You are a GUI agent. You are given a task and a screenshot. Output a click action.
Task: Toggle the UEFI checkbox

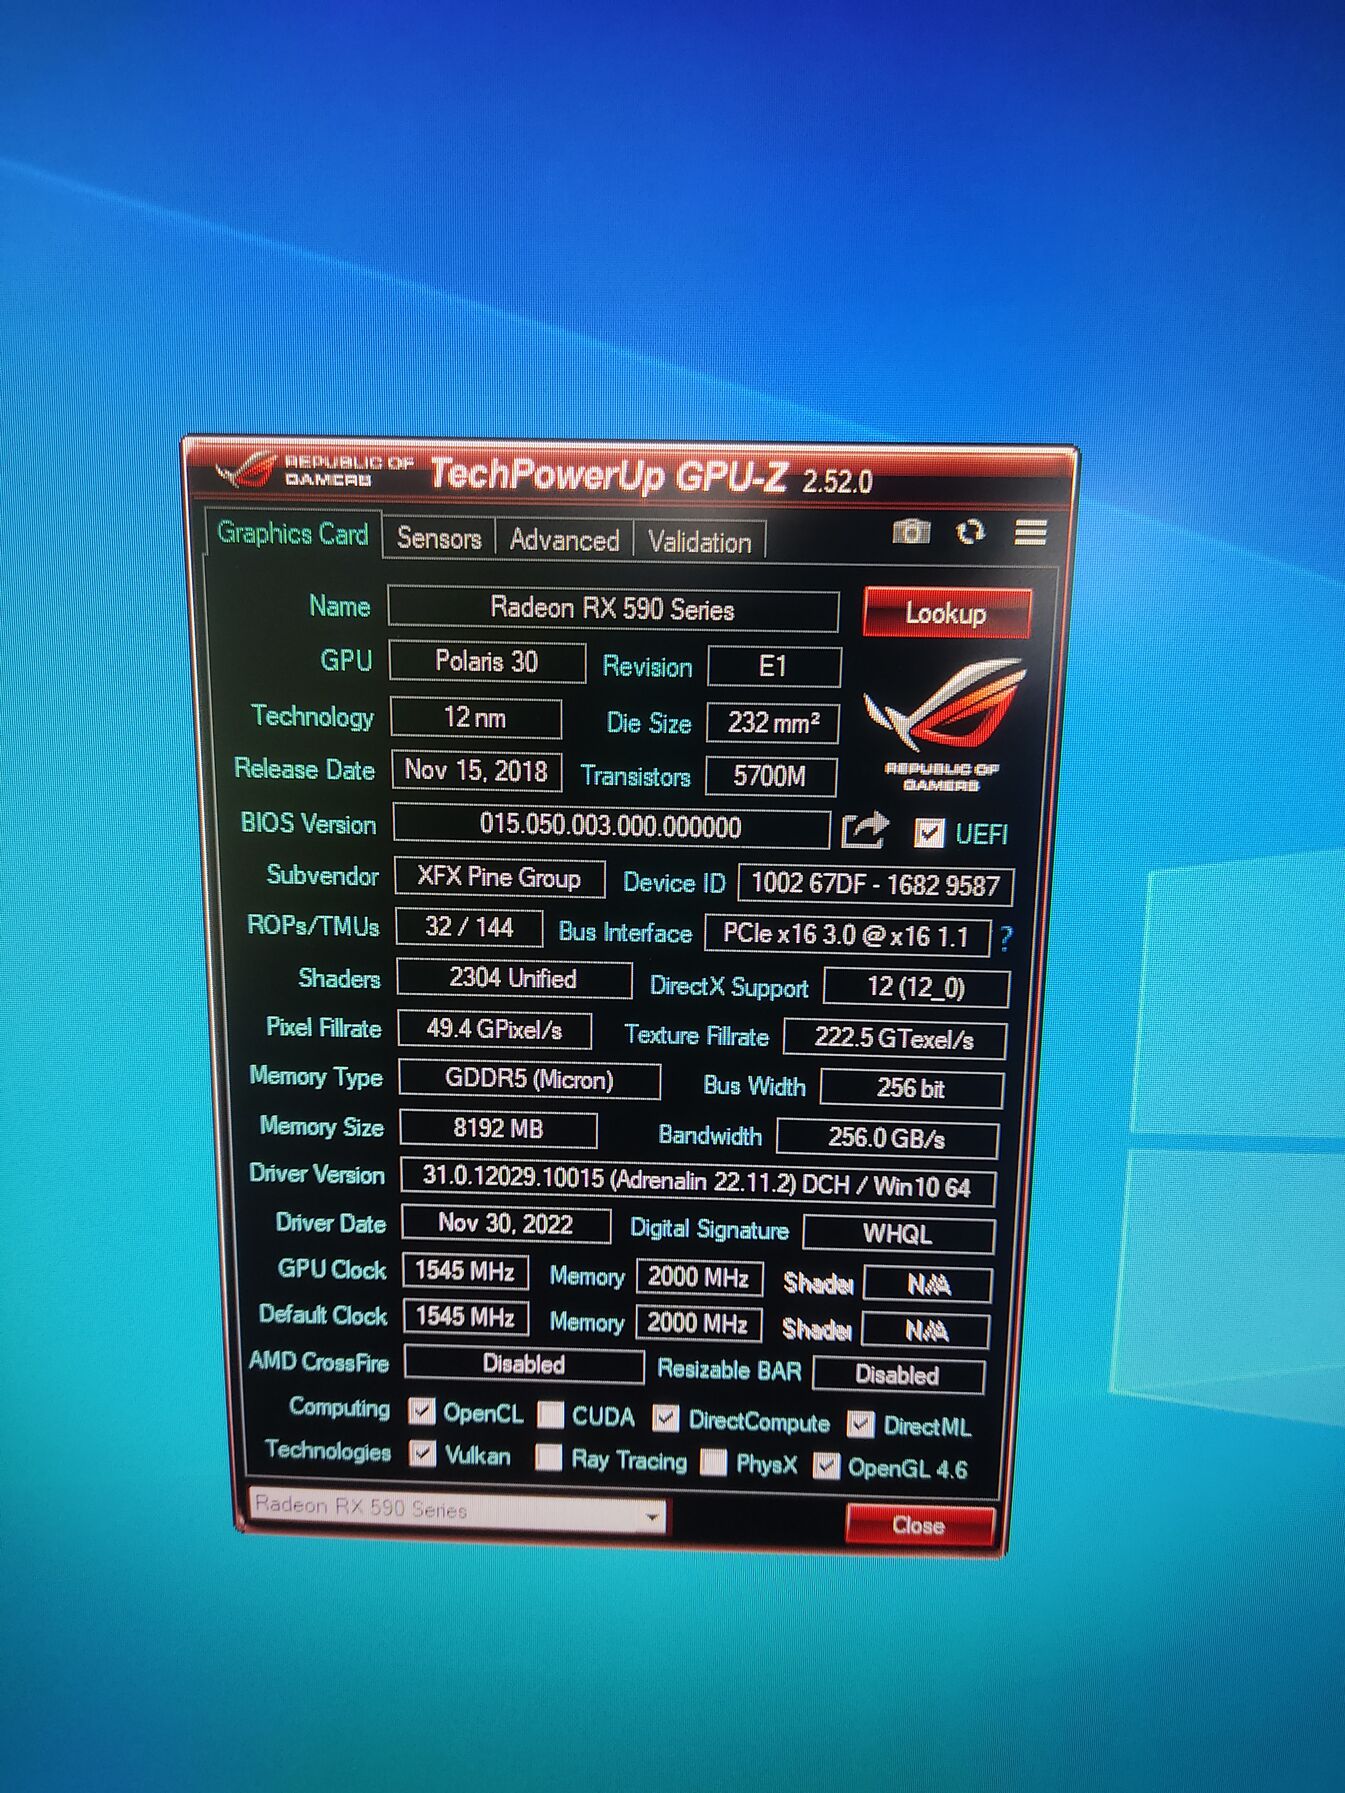point(929,833)
